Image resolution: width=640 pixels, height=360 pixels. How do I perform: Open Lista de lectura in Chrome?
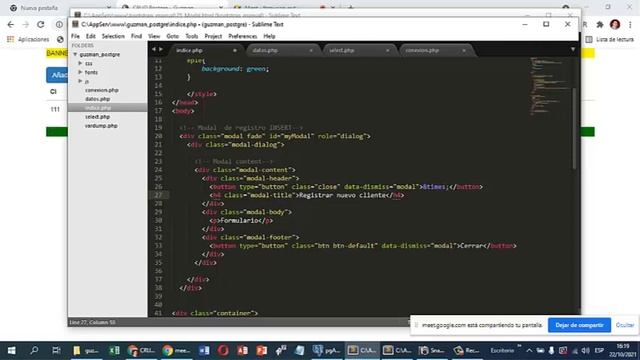610,40
